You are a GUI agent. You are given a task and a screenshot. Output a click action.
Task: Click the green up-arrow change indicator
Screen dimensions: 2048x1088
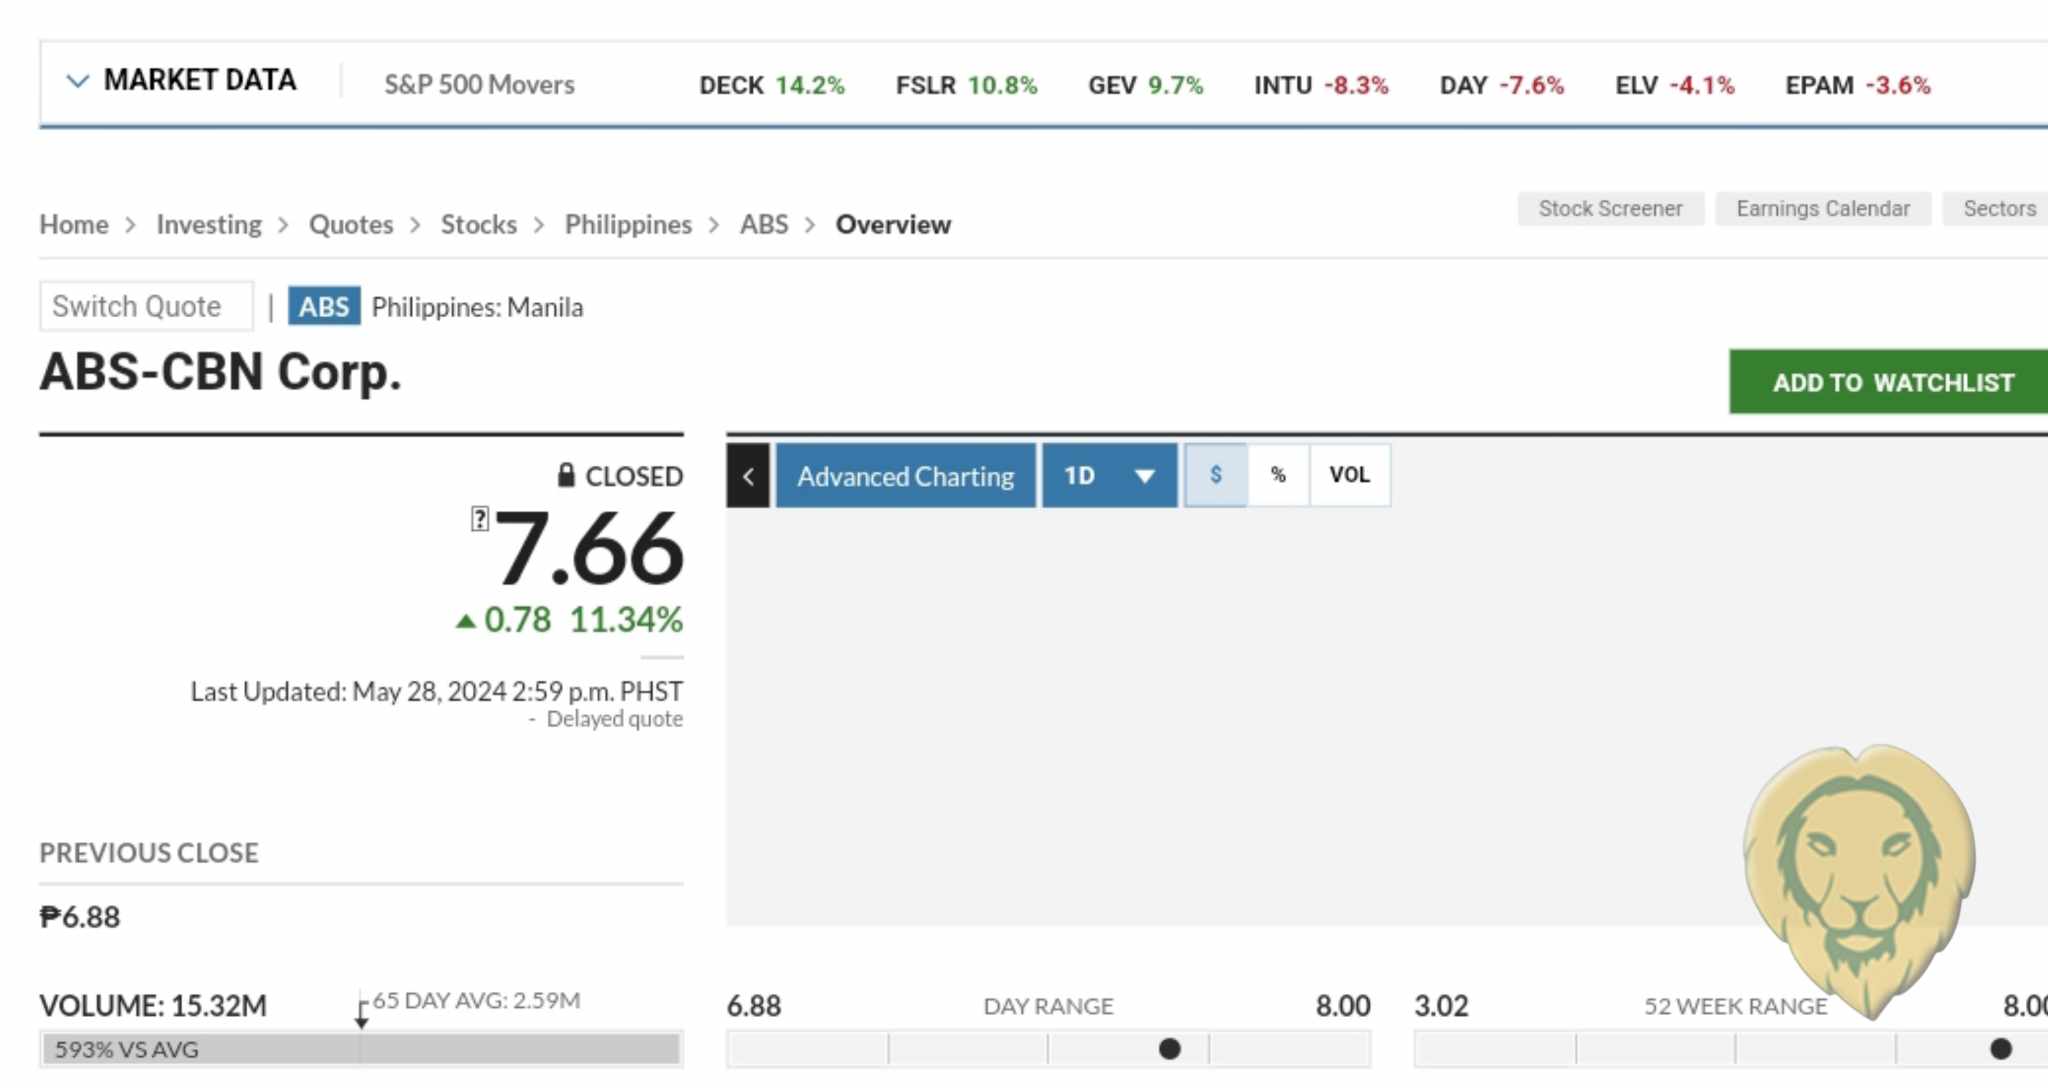pos(465,621)
